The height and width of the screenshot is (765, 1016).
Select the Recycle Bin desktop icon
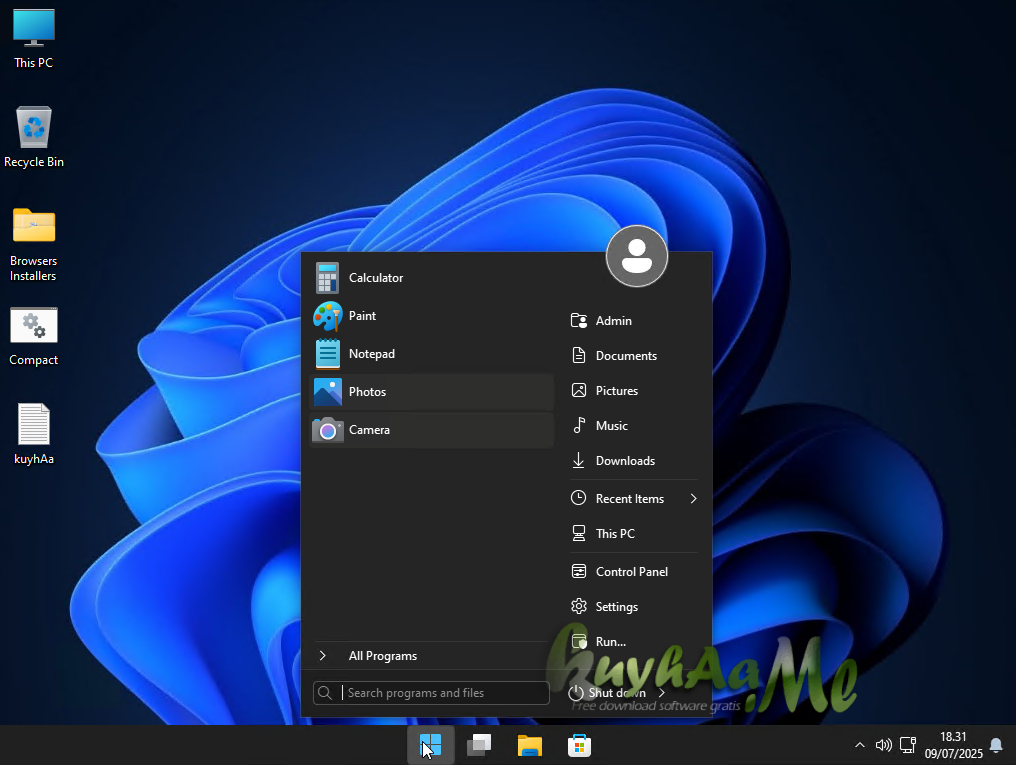[34, 137]
